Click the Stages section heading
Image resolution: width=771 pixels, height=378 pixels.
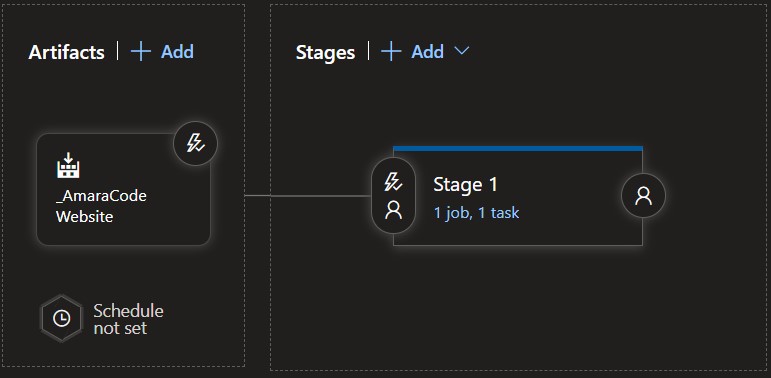(325, 52)
